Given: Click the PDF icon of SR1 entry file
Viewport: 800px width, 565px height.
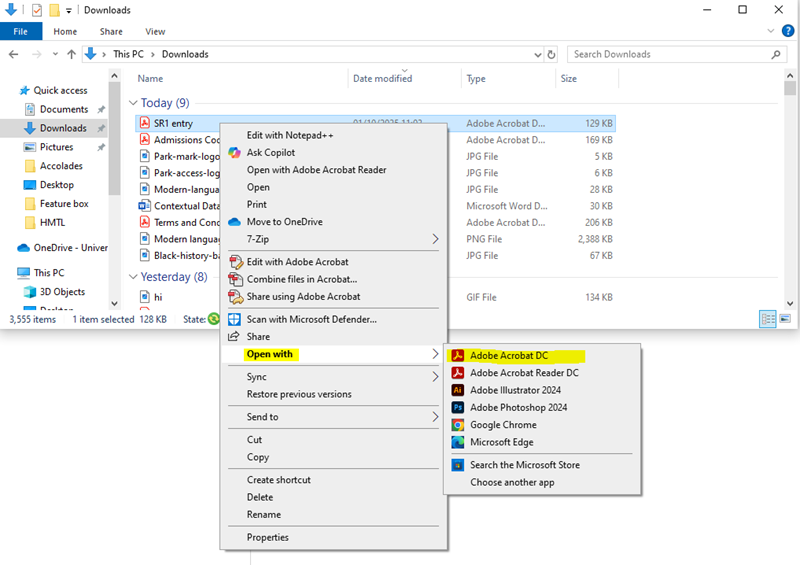Looking at the screenshot, I should pyautogui.click(x=145, y=123).
